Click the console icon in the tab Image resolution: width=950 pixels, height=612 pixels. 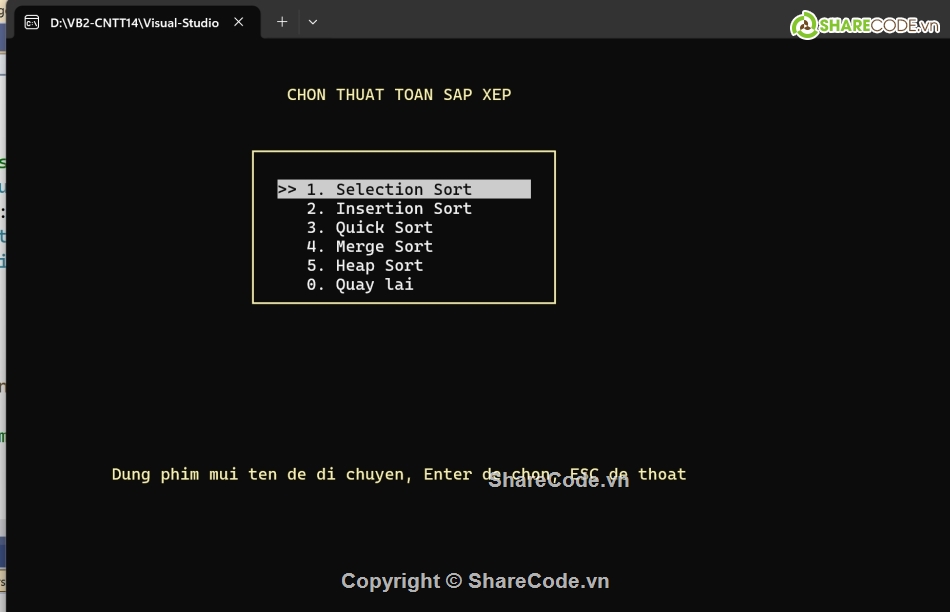[32, 22]
